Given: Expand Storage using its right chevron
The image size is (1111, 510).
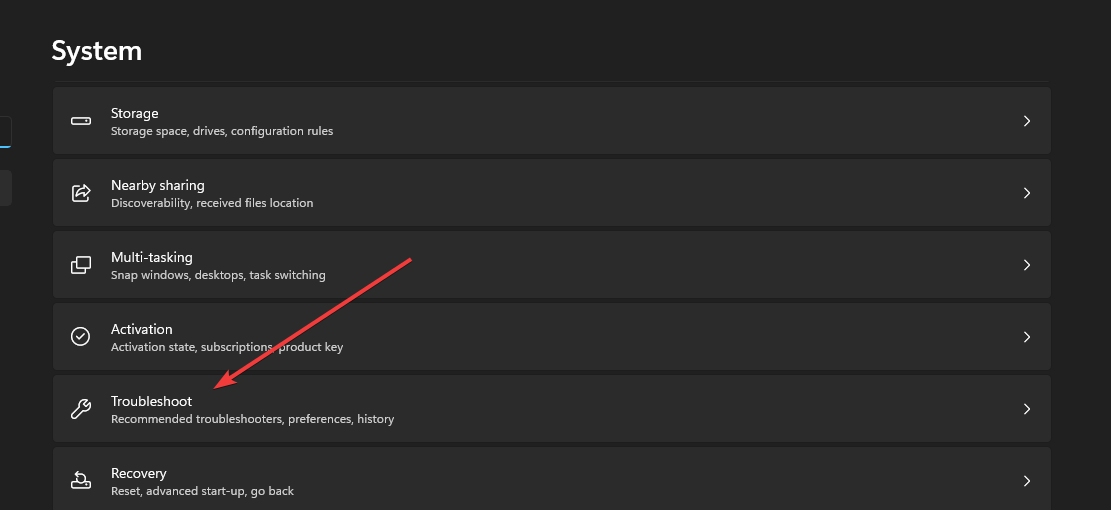Looking at the screenshot, I should coord(1026,121).
